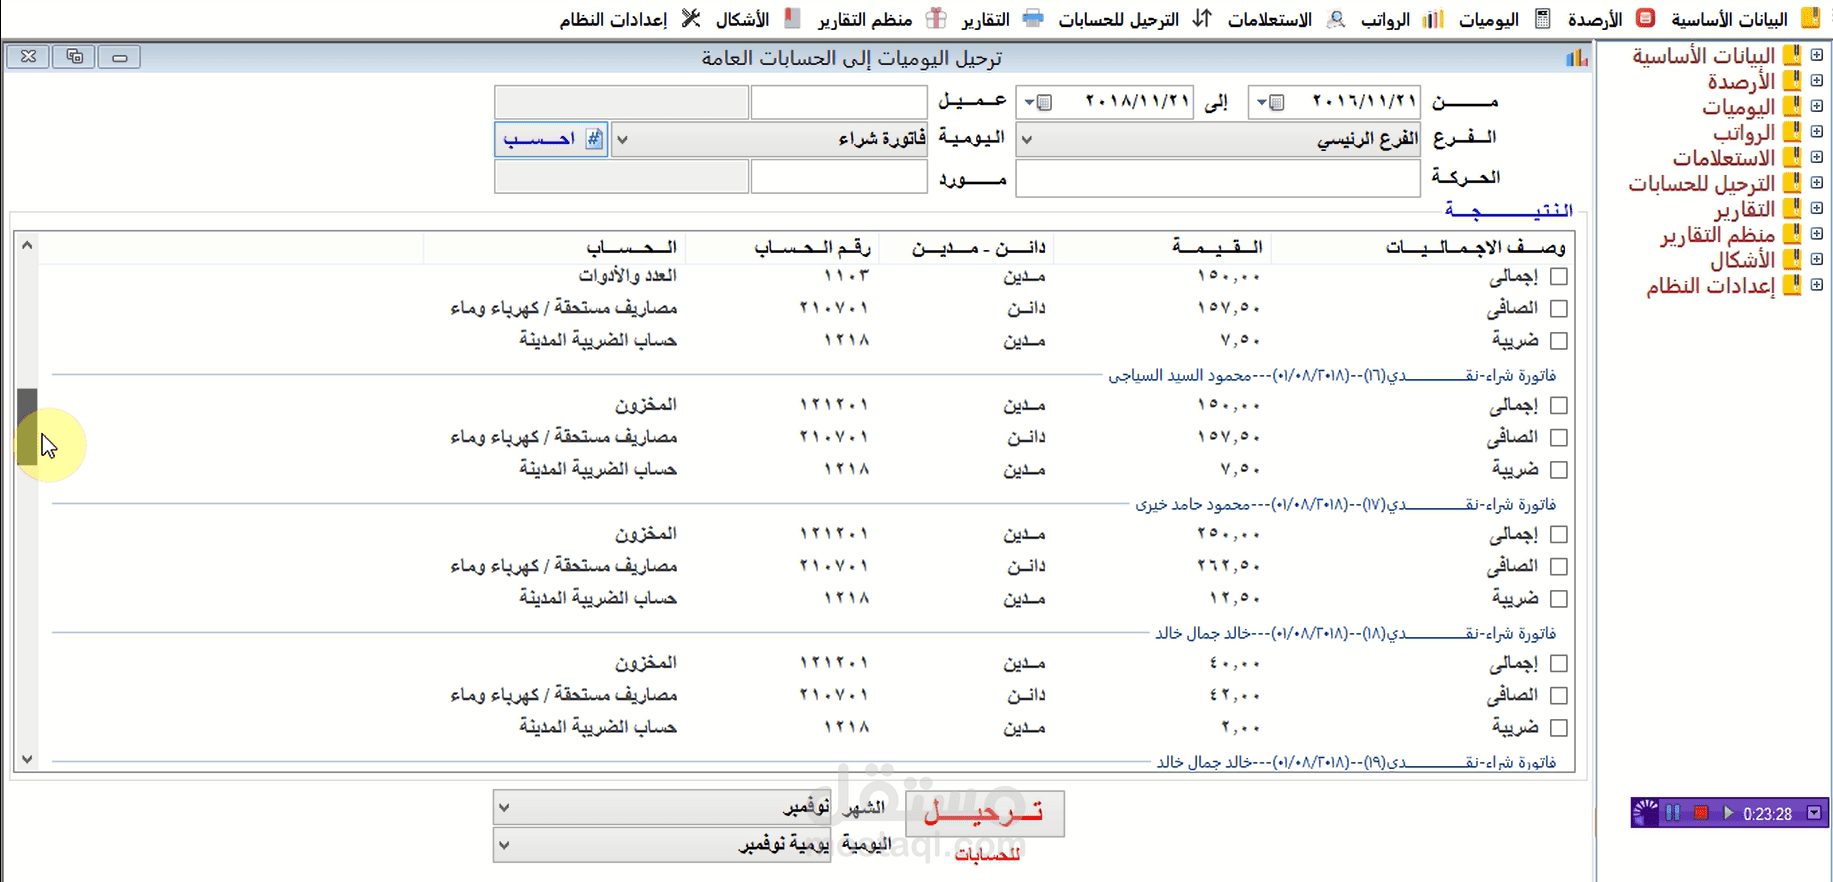The image size is (1833, 882).
Task: Click the screen recorder logo icon
Action: coord(1645,813)
